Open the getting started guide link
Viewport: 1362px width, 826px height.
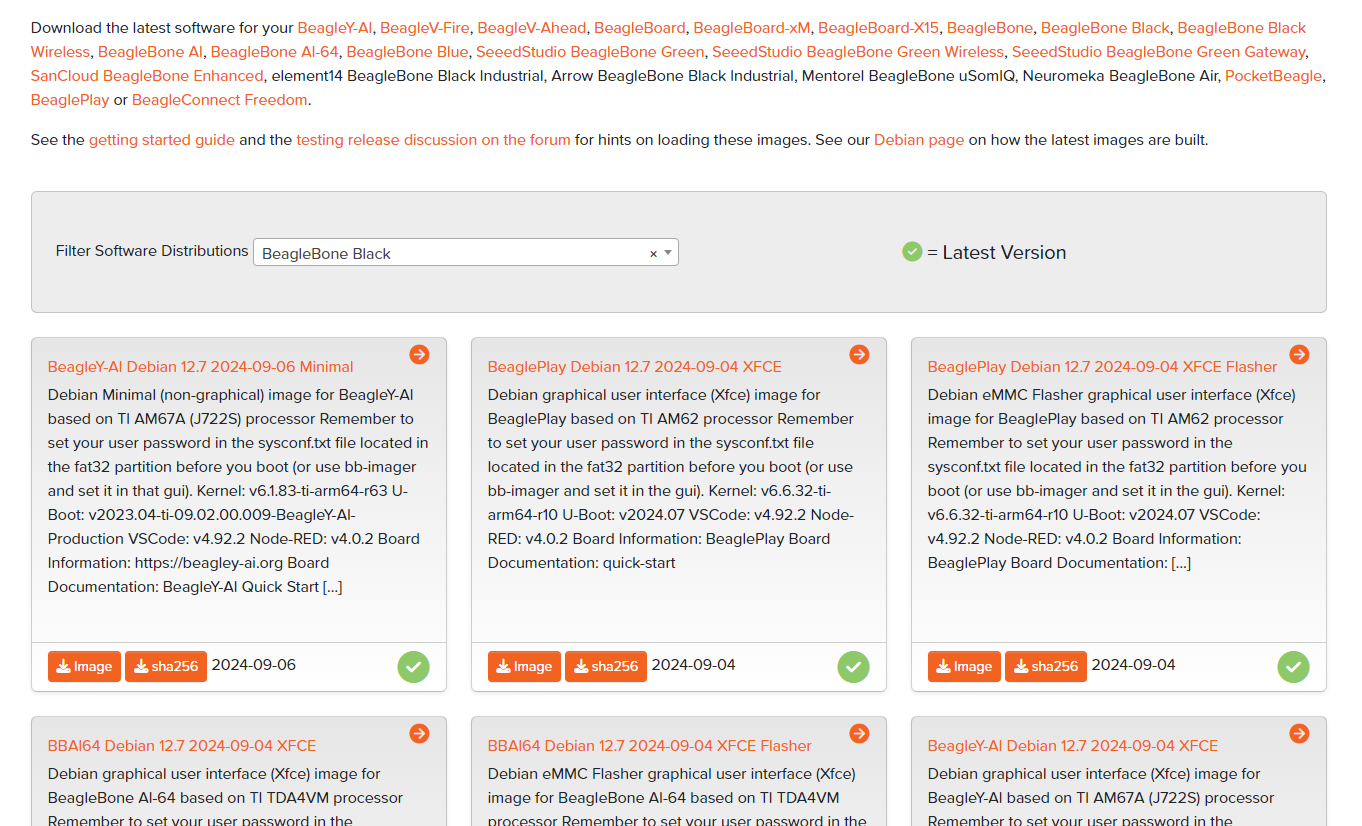pyautogui.click(x=162, y=140)
